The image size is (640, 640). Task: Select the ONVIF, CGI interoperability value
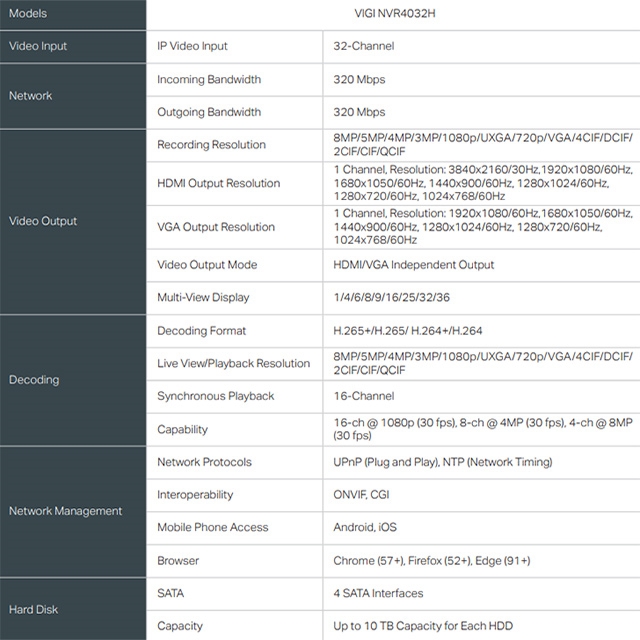pos(361,495)
